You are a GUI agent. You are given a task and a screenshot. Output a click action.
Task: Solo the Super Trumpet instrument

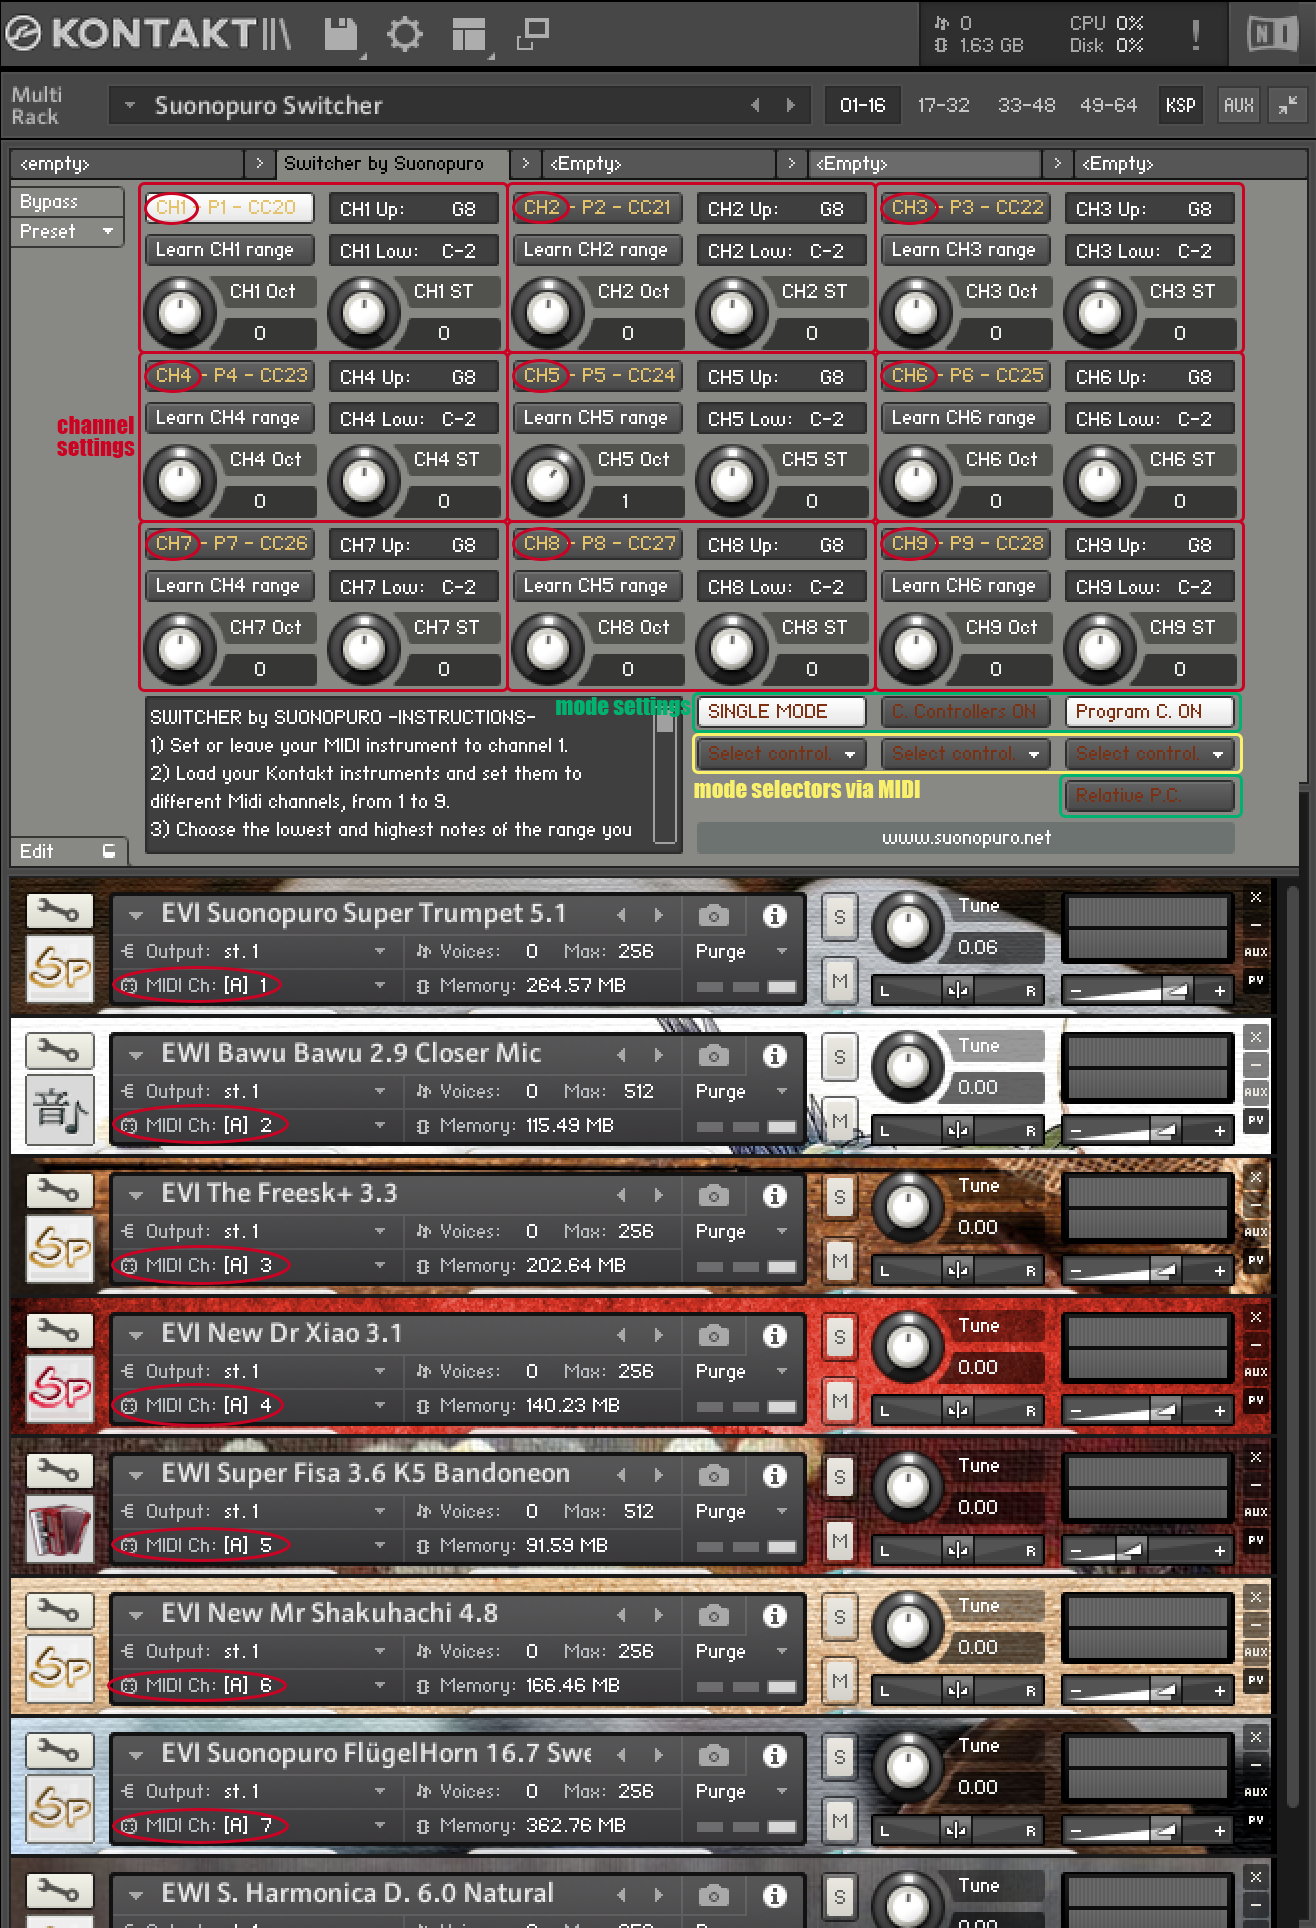[839, 917]
